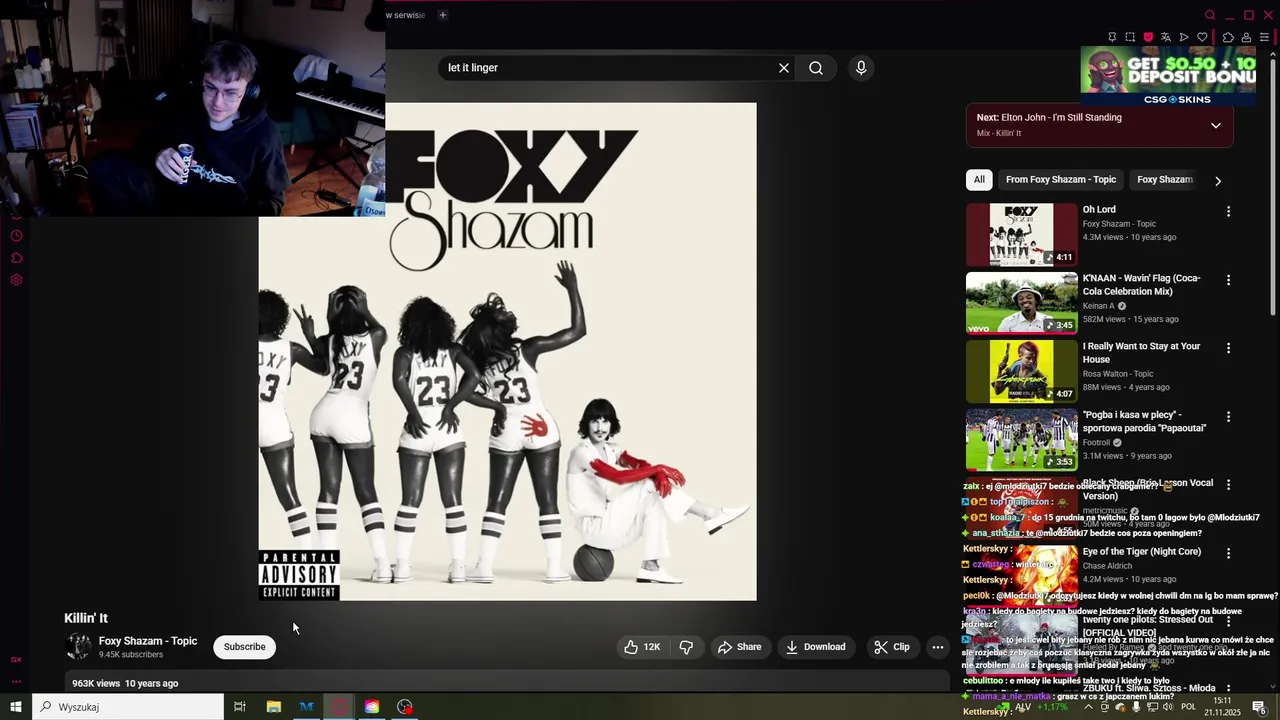This screenshot has height=720, width=1280.
Task: Open Foxy Shazam - Topic channel link
Action: 148,641
